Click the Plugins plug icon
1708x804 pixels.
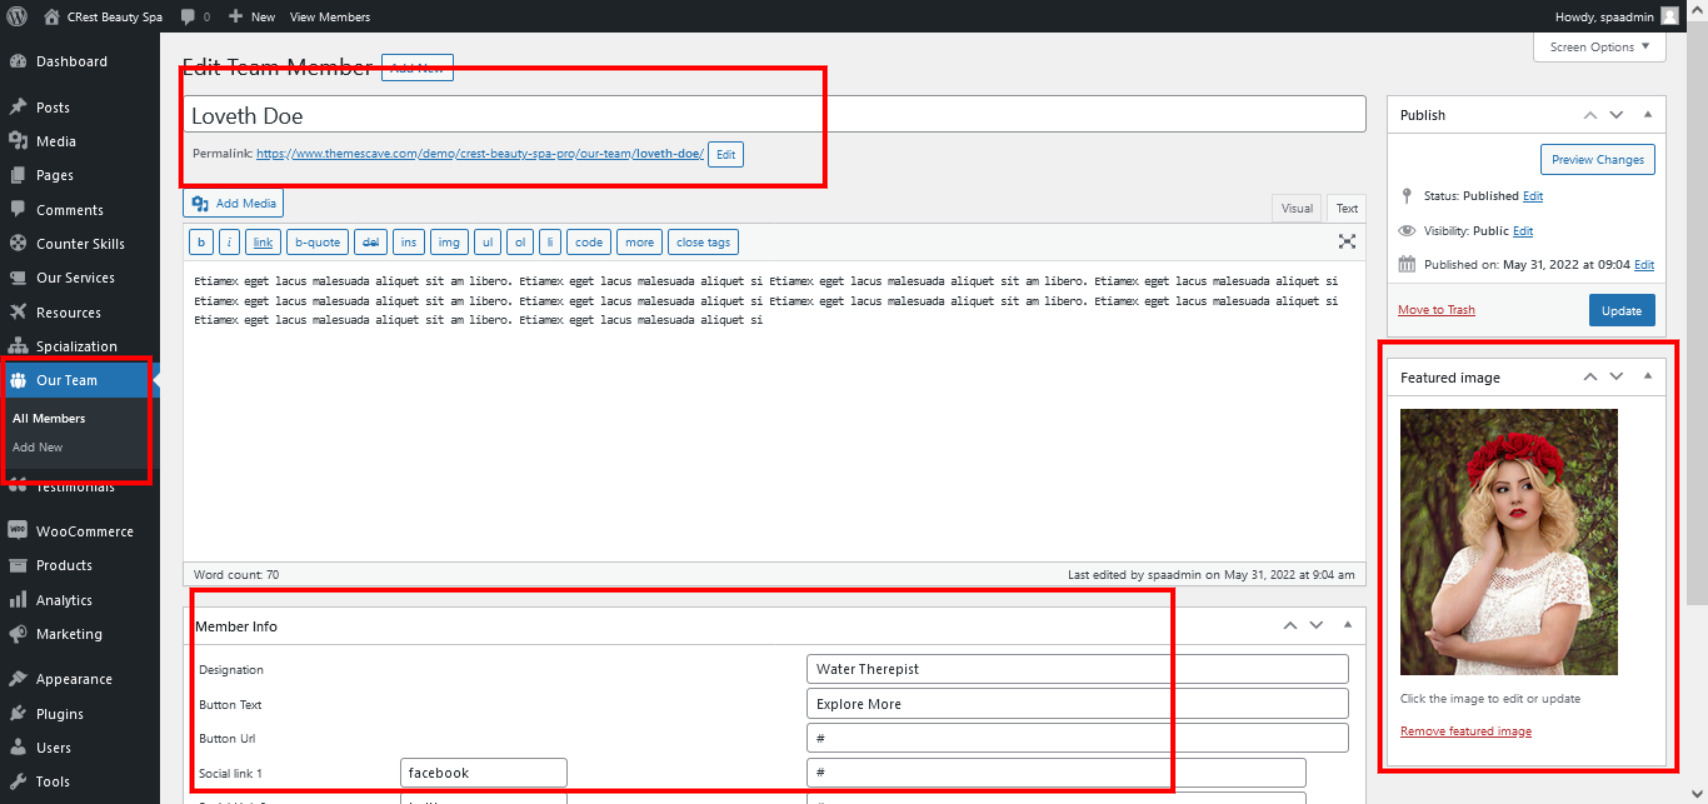point(18,713)
